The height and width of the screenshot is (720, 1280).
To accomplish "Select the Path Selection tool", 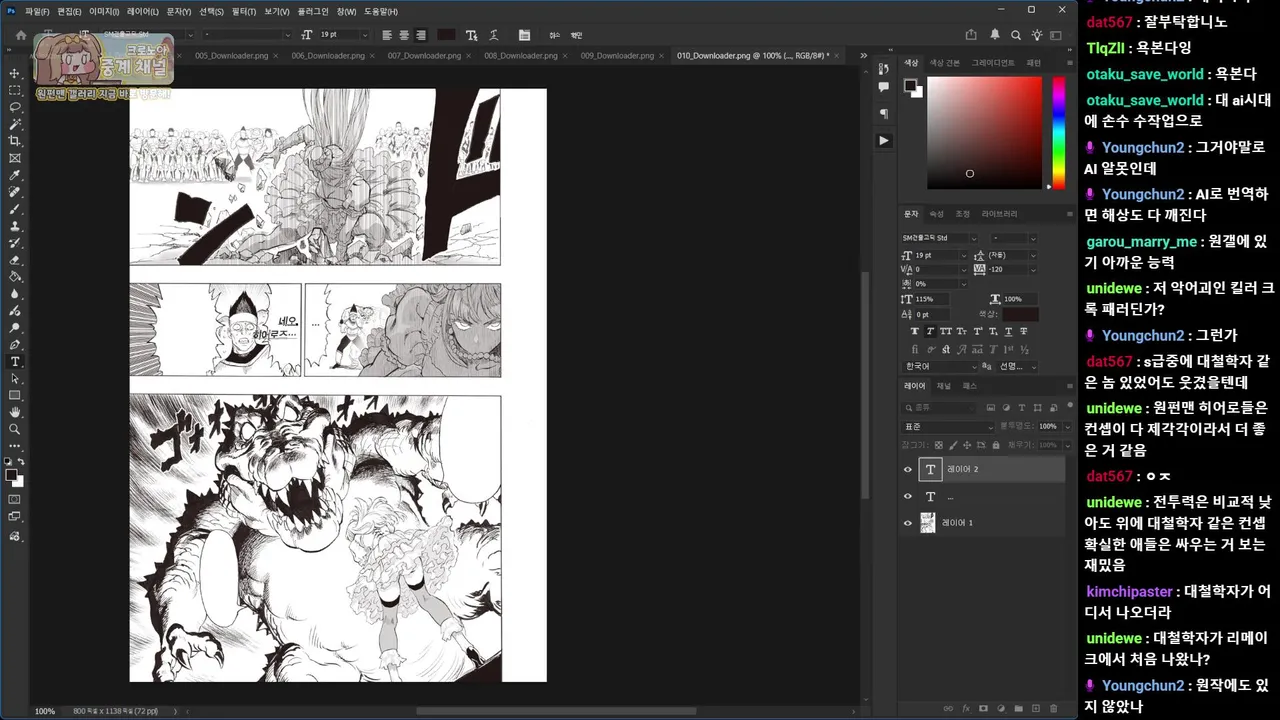I will [x=15, y=378].
